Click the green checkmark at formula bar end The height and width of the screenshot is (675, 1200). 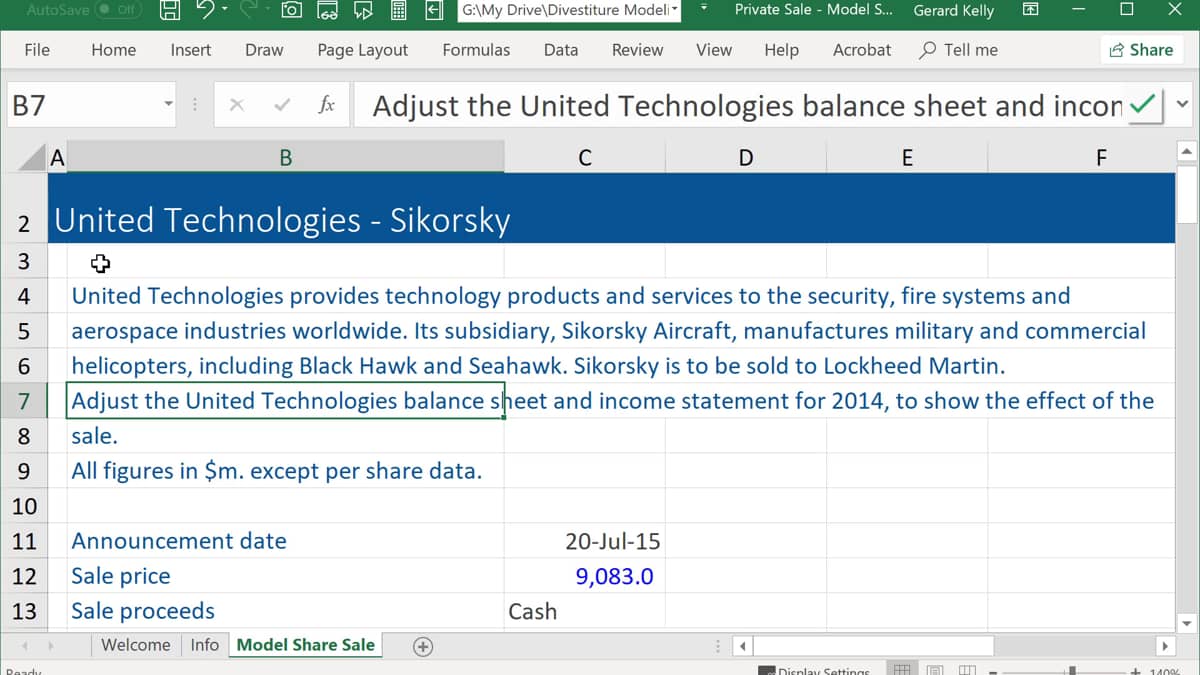[x=1144, y=104]
